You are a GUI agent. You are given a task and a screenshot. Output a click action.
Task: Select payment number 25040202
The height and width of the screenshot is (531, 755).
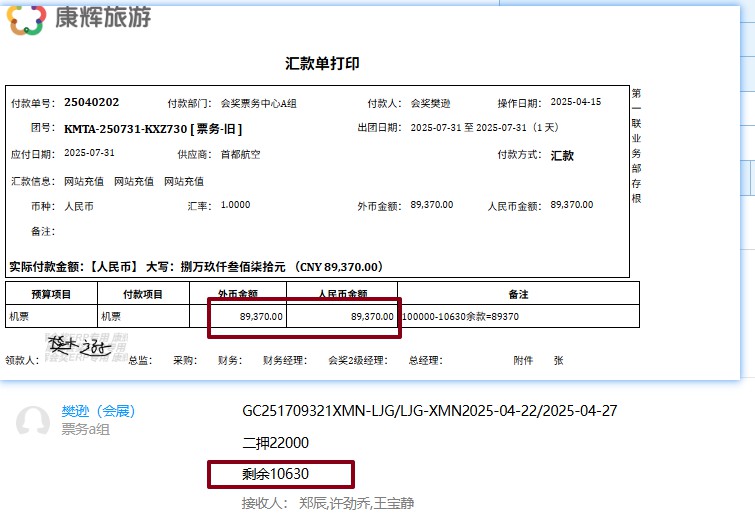pyautogui.click(x=91, y=102)
